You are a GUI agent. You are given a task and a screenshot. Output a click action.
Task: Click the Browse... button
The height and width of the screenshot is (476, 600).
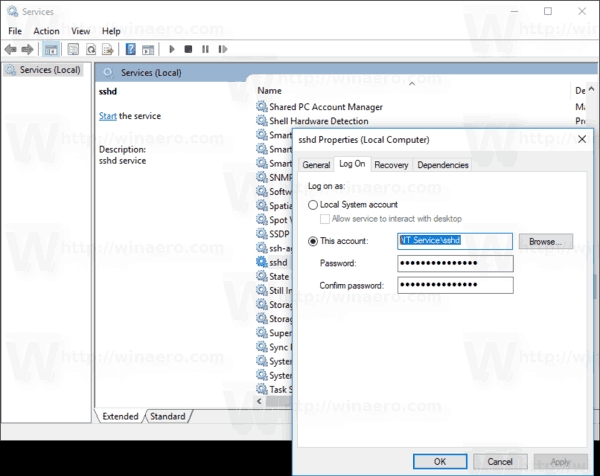[x=545, y=241]
